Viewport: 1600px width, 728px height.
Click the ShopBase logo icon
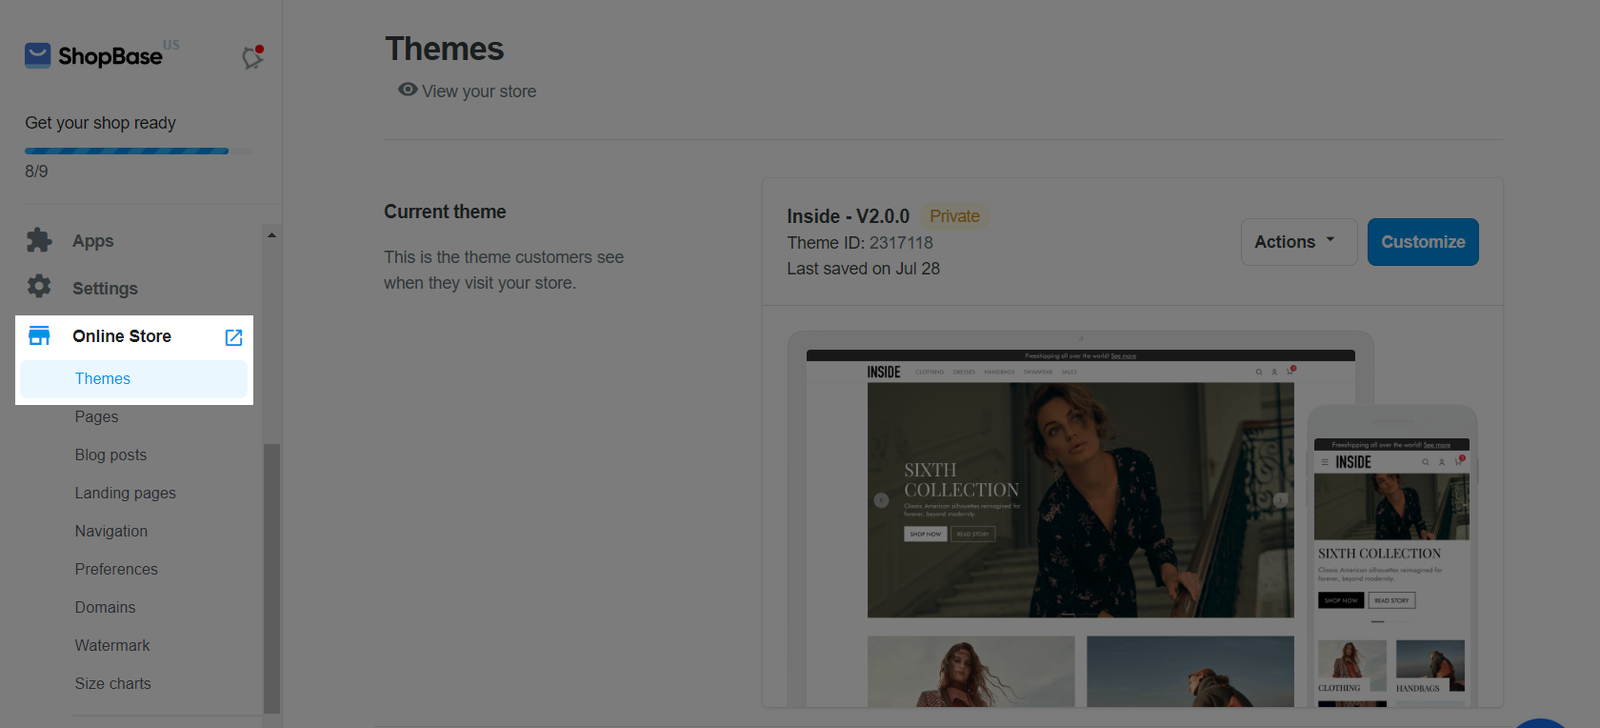(38, 56)
